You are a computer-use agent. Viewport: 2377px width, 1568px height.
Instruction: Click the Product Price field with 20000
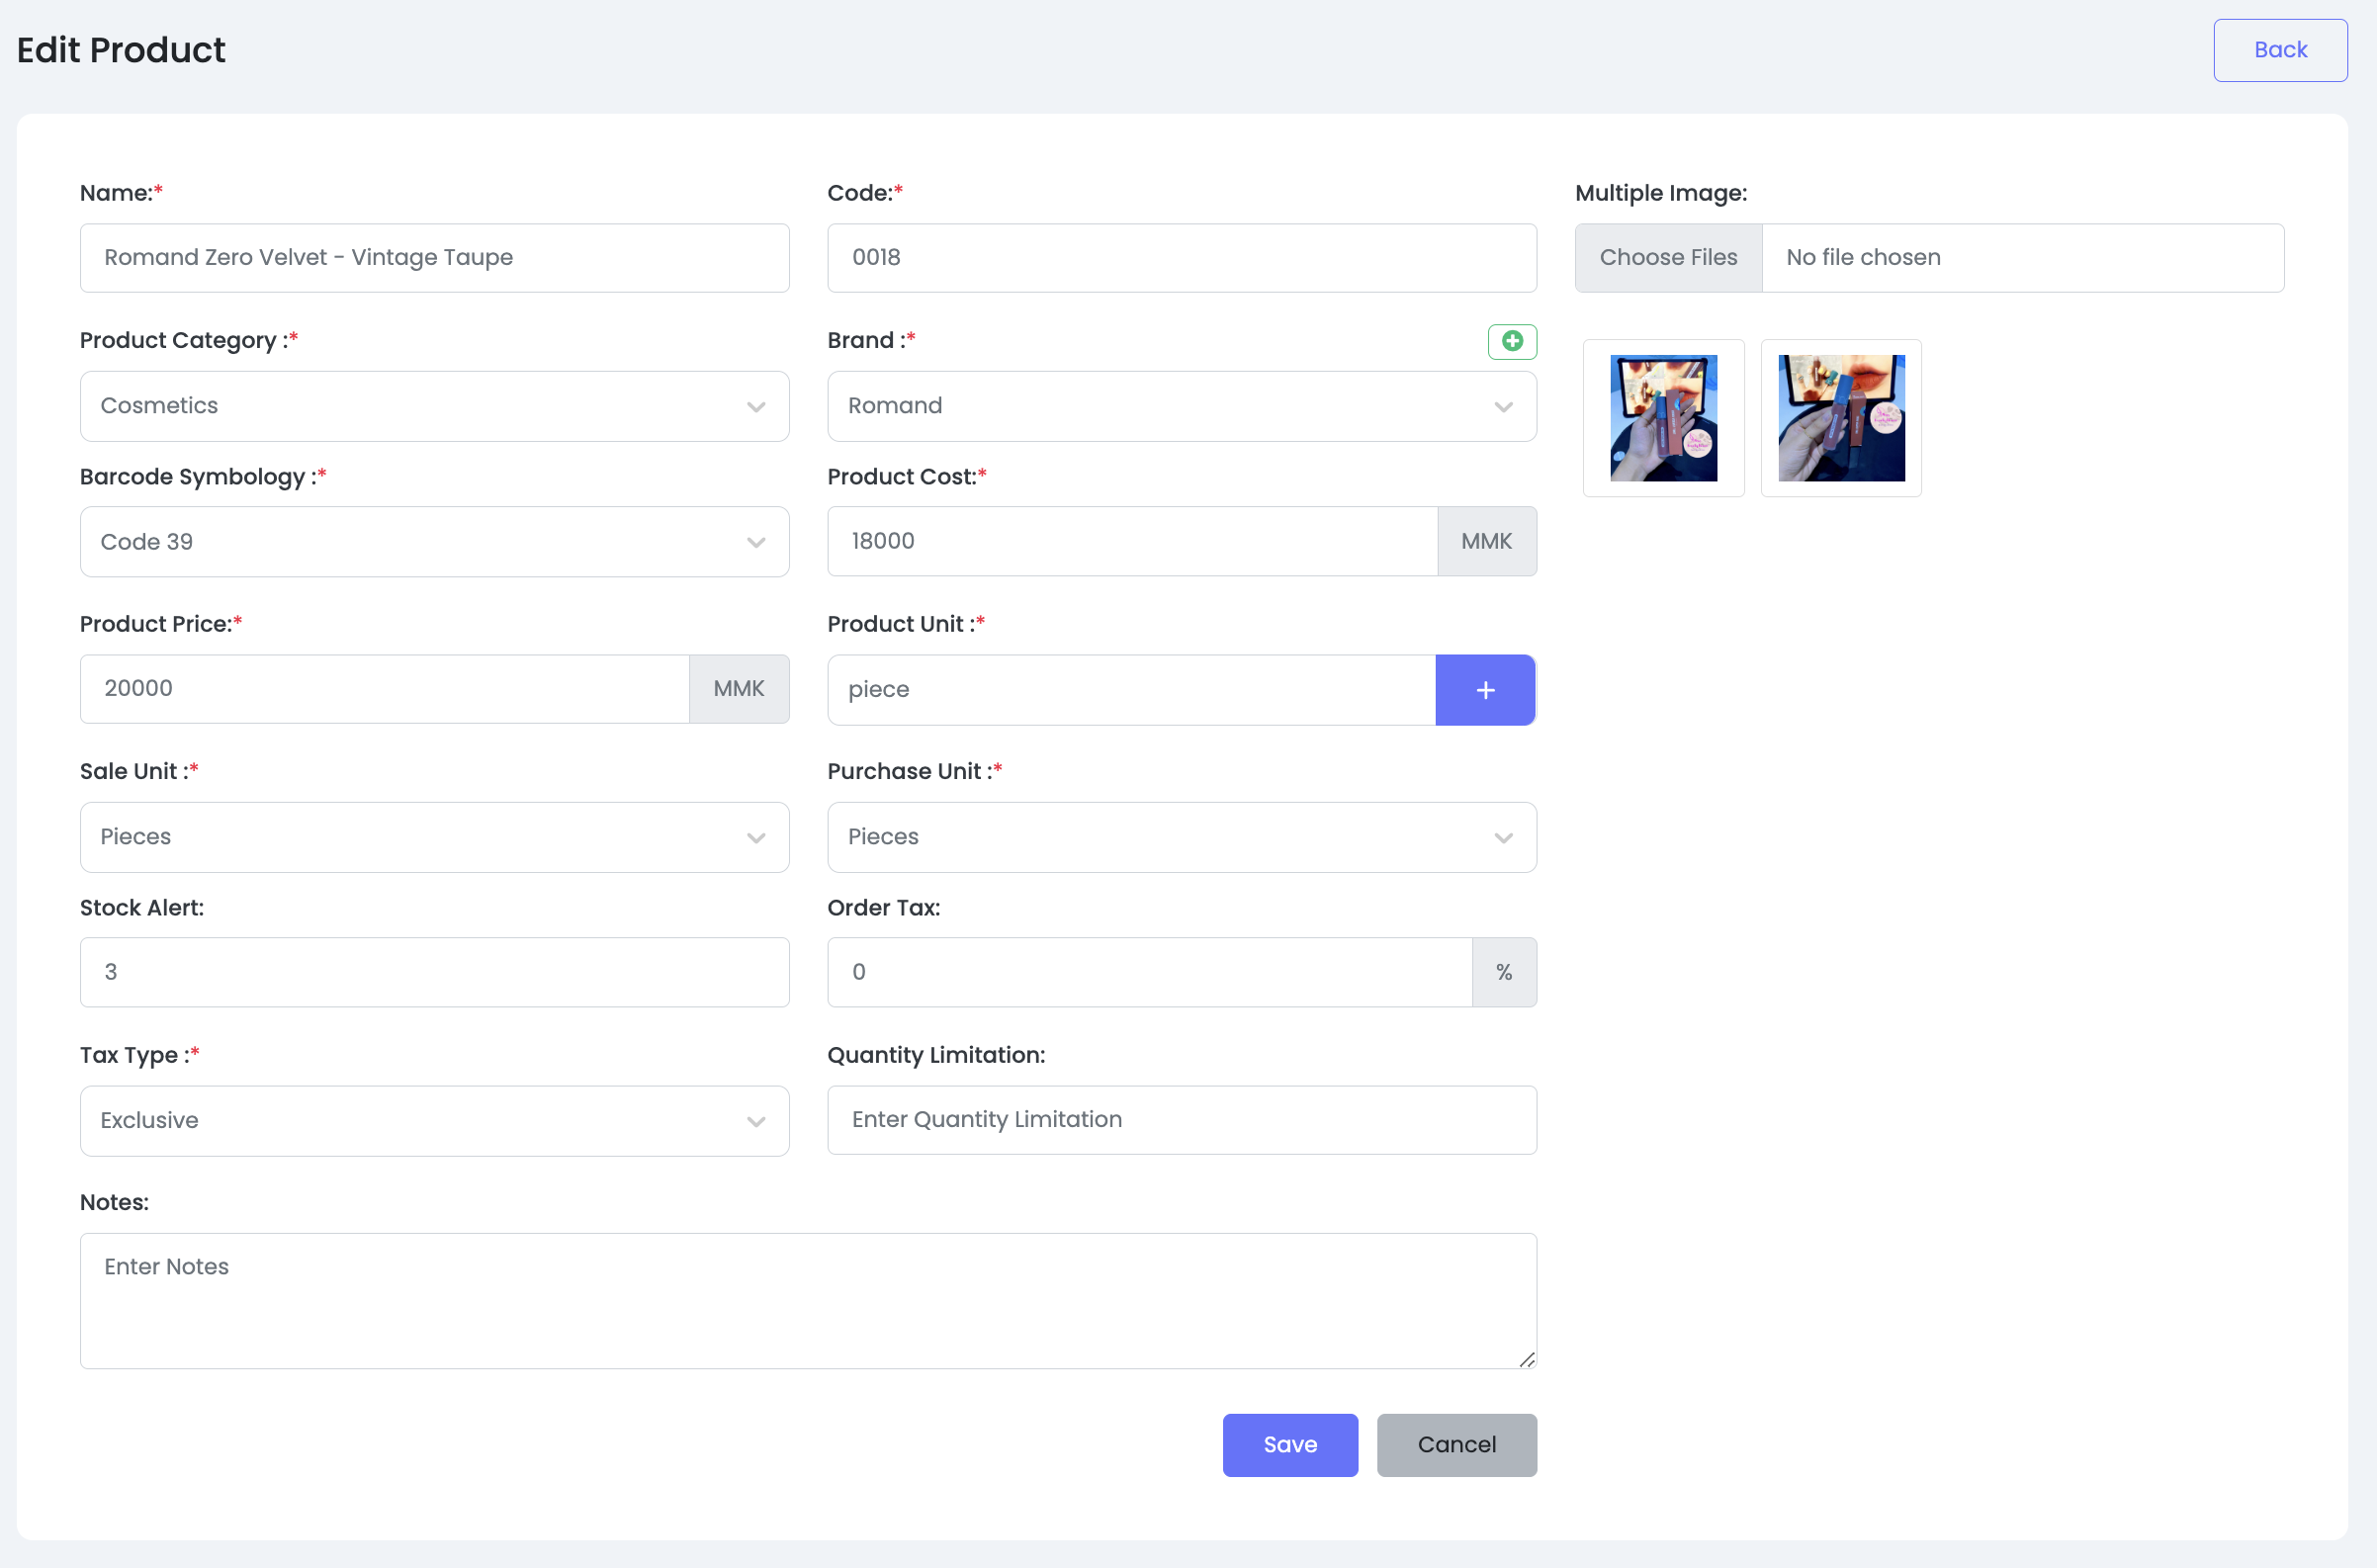point(384,689)
